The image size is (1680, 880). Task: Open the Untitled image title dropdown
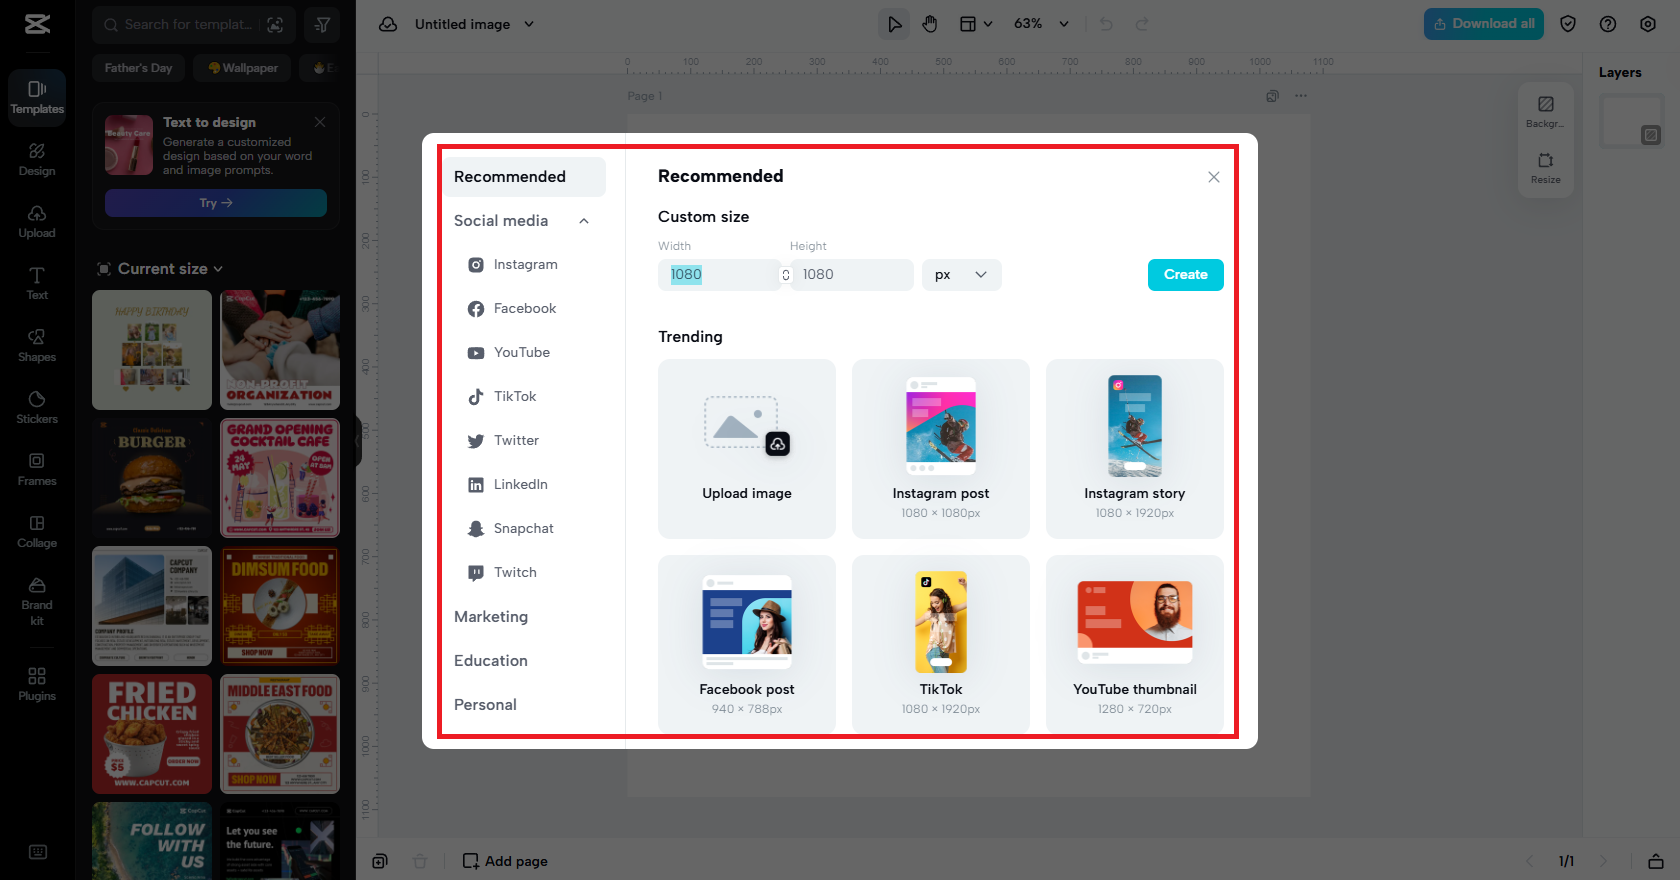click(x=474, y=24)
